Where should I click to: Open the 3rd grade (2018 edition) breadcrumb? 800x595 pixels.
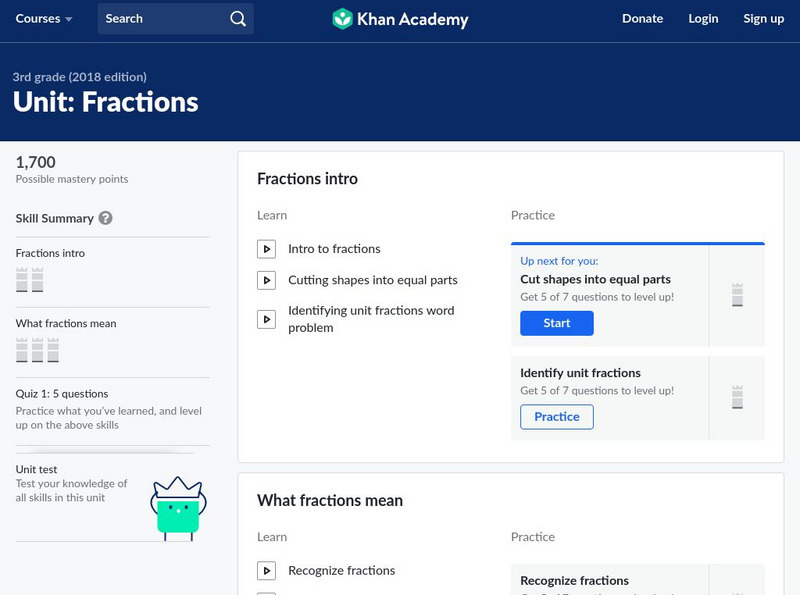(x=80, y=77)
